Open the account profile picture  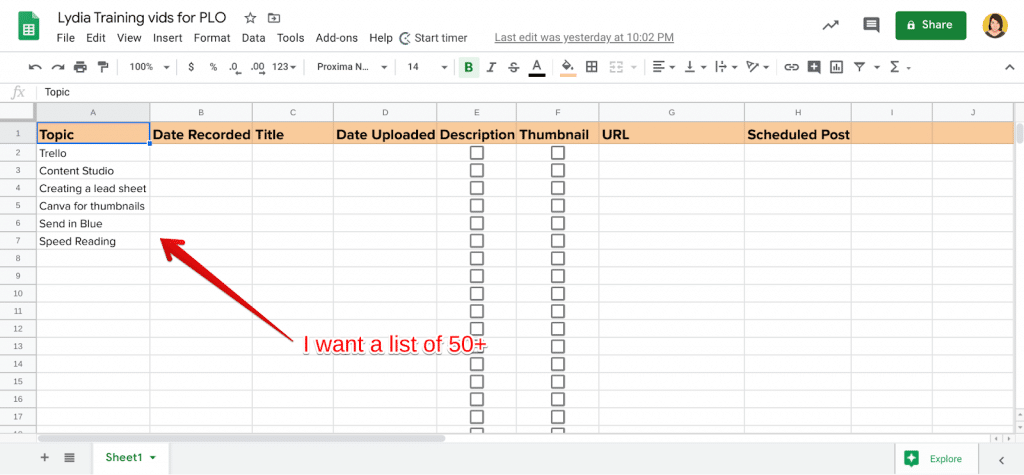point(995,25)
